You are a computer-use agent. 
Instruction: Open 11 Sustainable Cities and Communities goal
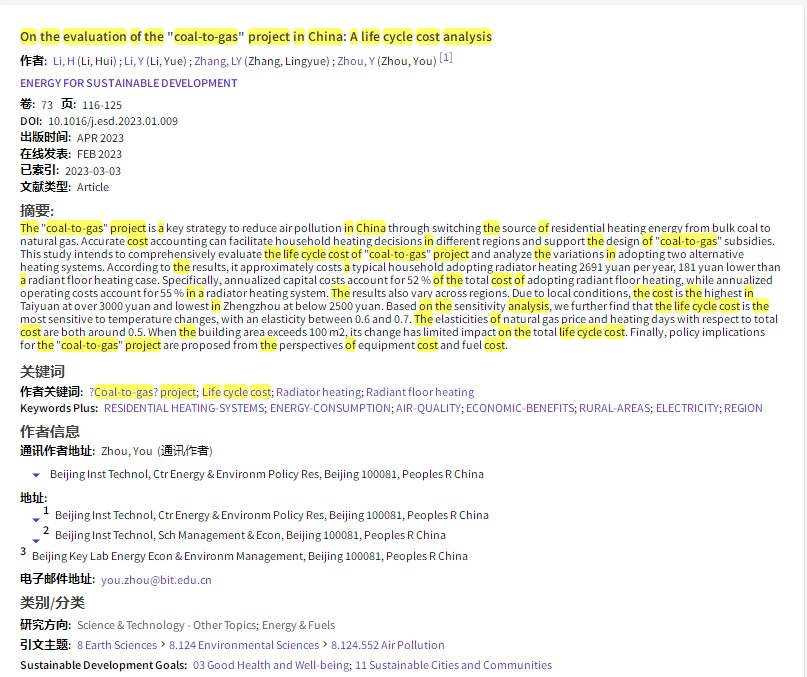point(453,665)
